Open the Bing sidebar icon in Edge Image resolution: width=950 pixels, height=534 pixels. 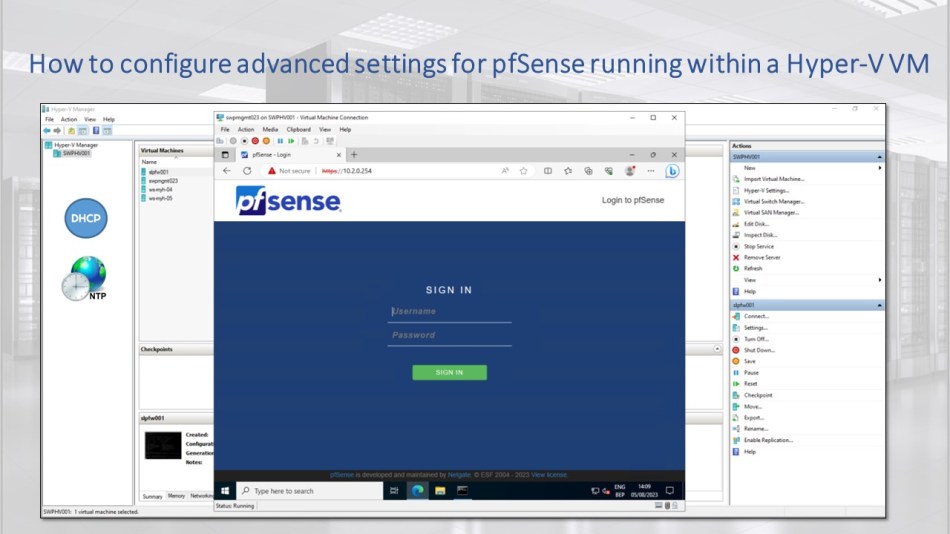click(x=673, y=171)
